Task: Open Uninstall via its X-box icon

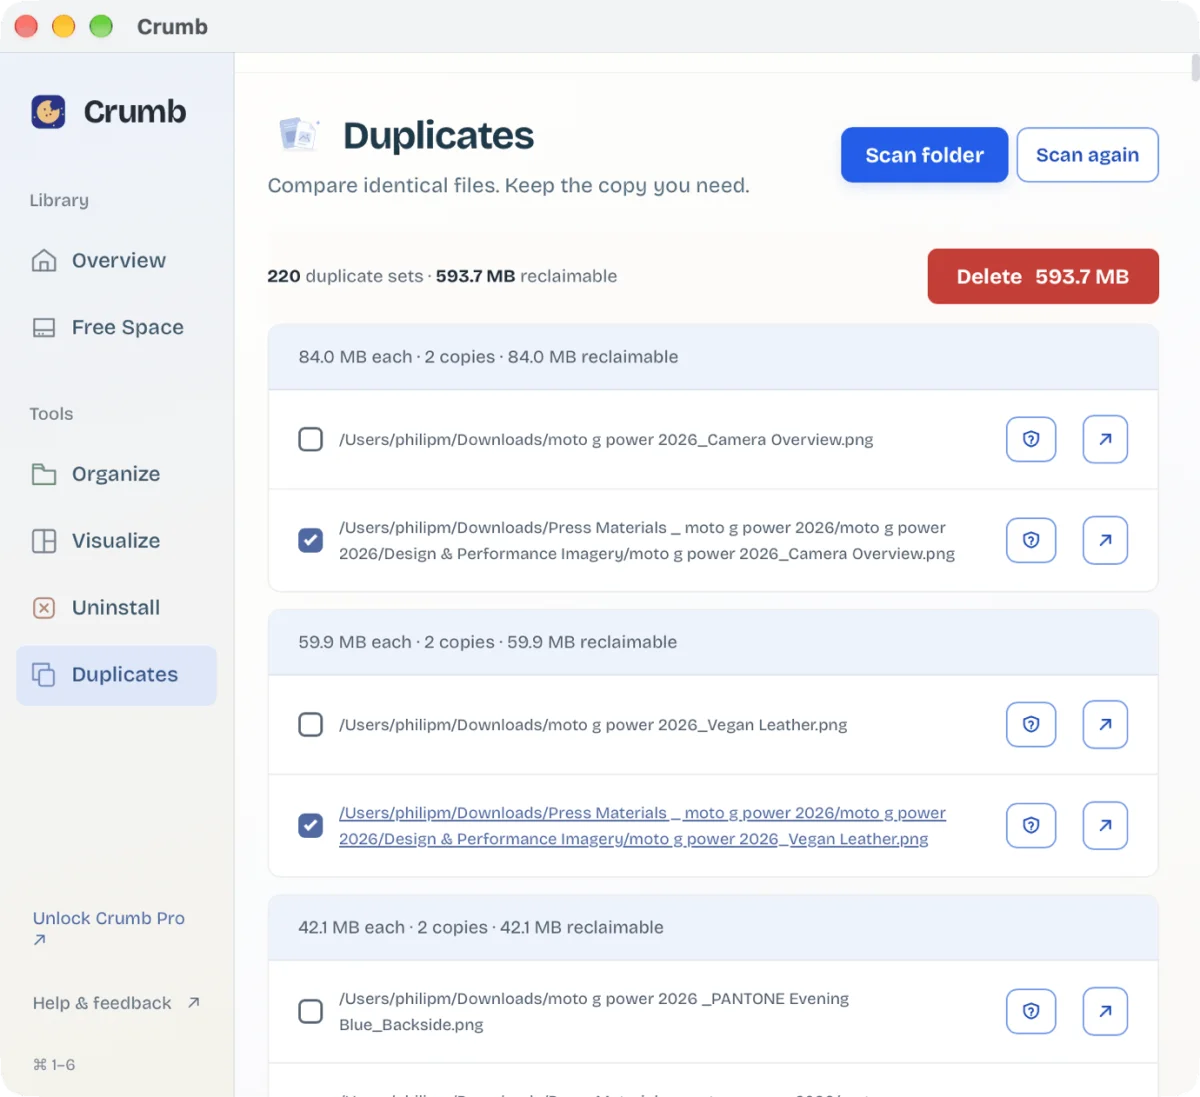Action: pos(44,608)
